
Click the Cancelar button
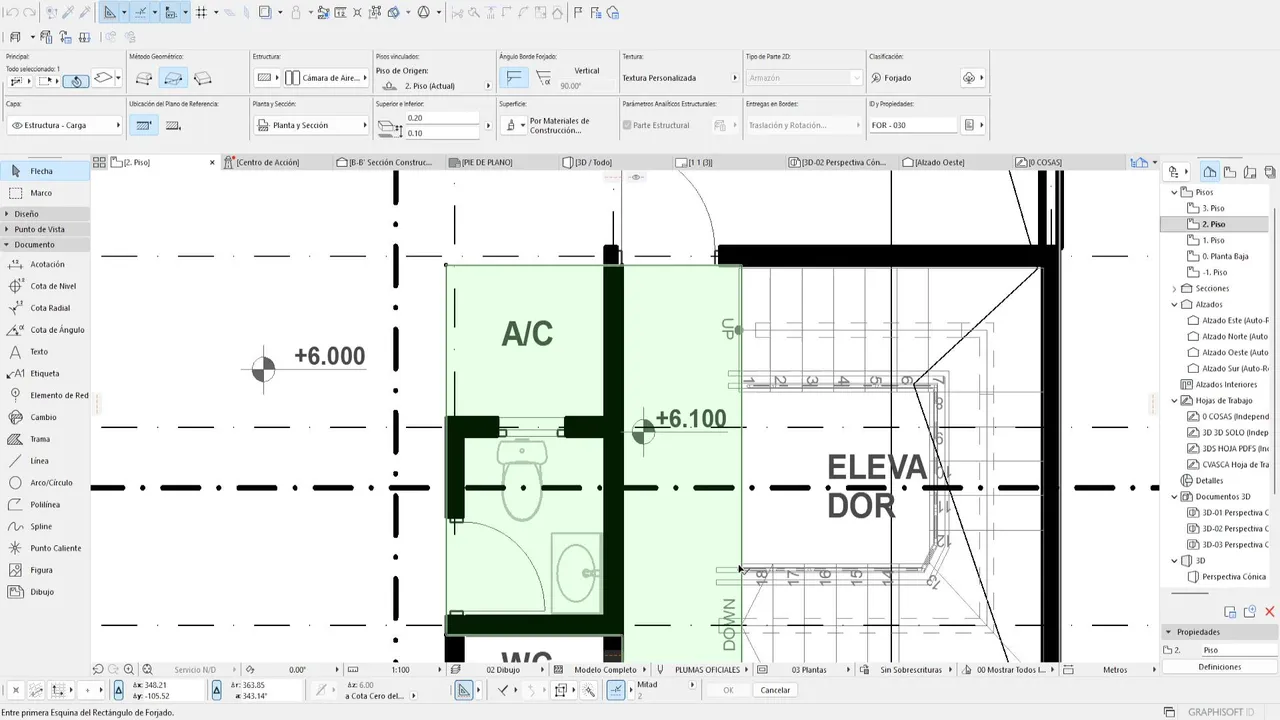pos(775,690)
